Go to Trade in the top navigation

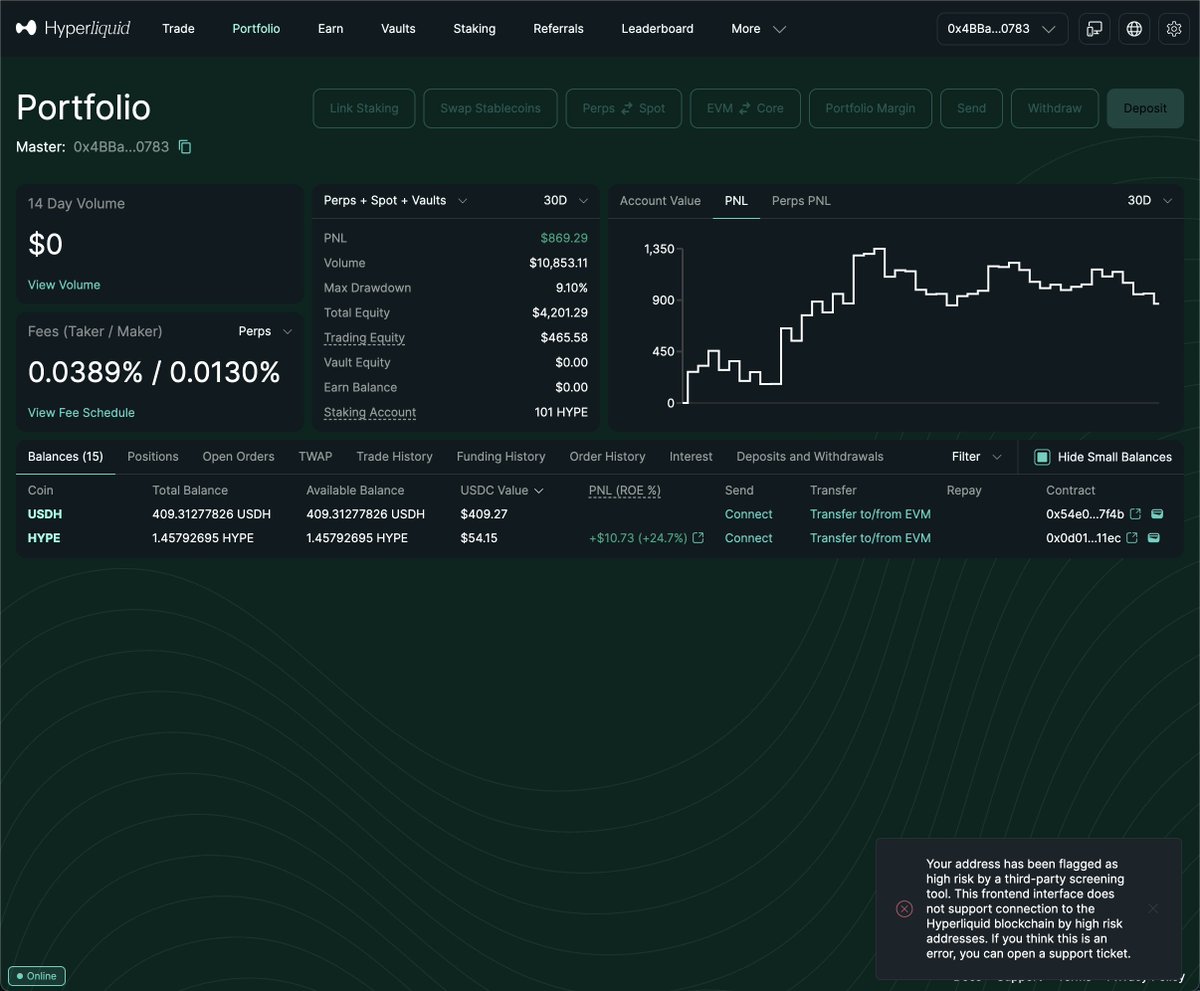tap(178, 29)
